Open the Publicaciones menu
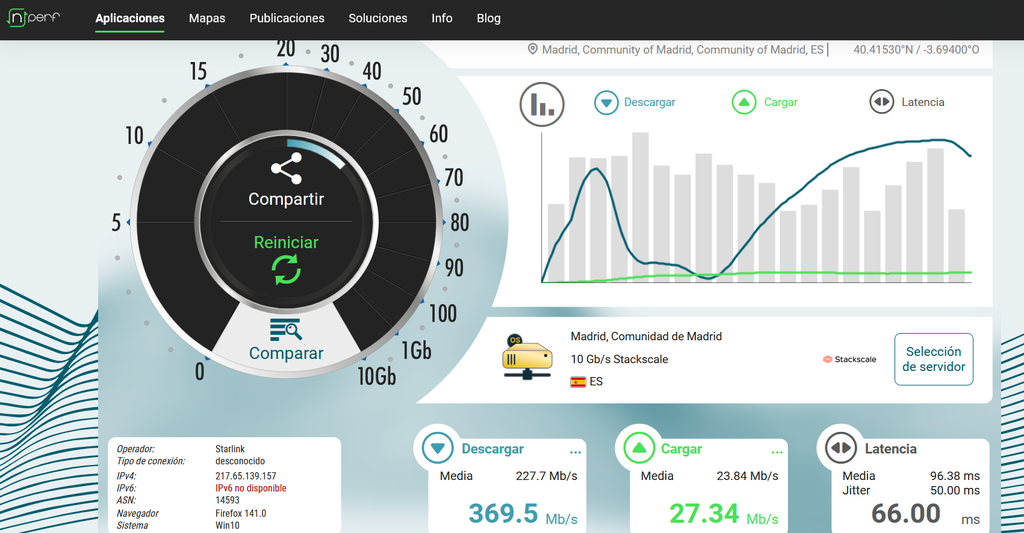This screenshot has height=533, width=1024. (x=287, y=18)
